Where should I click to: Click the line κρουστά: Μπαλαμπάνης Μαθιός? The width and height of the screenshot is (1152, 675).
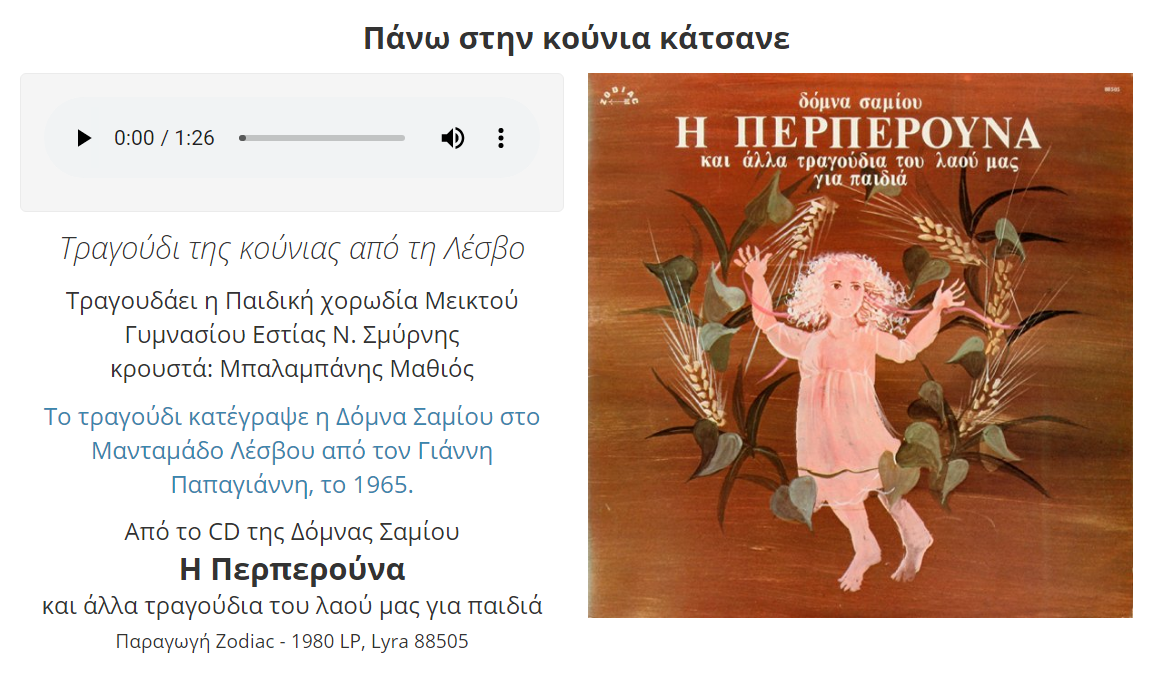(x=292, y=368)
